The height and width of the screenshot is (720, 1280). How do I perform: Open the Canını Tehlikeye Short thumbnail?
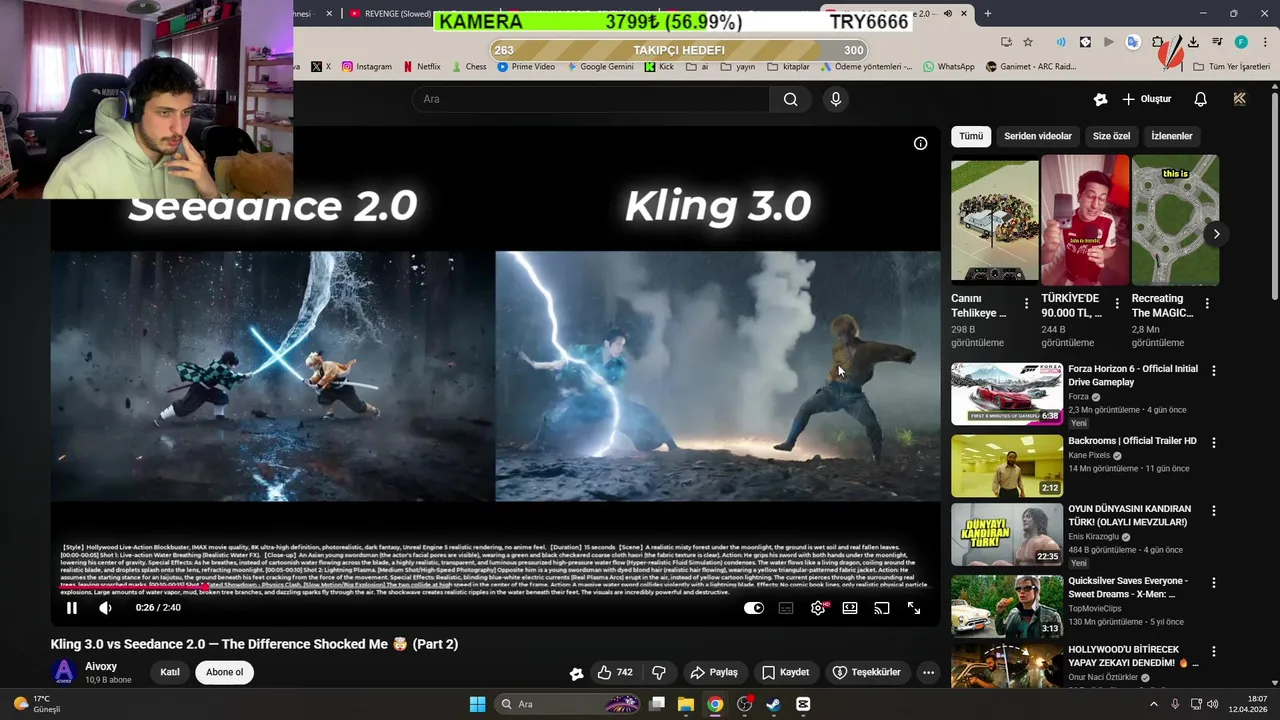tap(994, 220)
